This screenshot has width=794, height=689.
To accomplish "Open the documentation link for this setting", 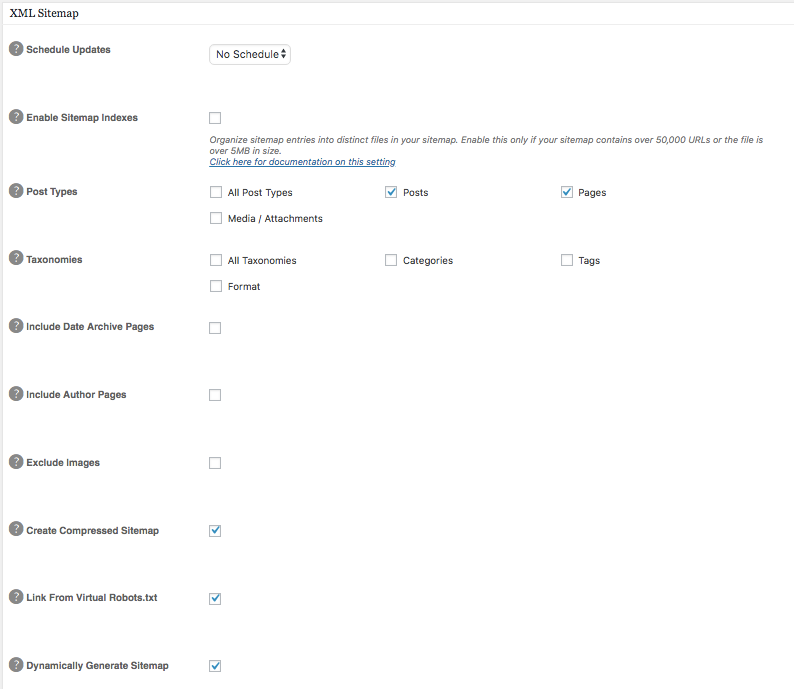I will tap(302, 162).
